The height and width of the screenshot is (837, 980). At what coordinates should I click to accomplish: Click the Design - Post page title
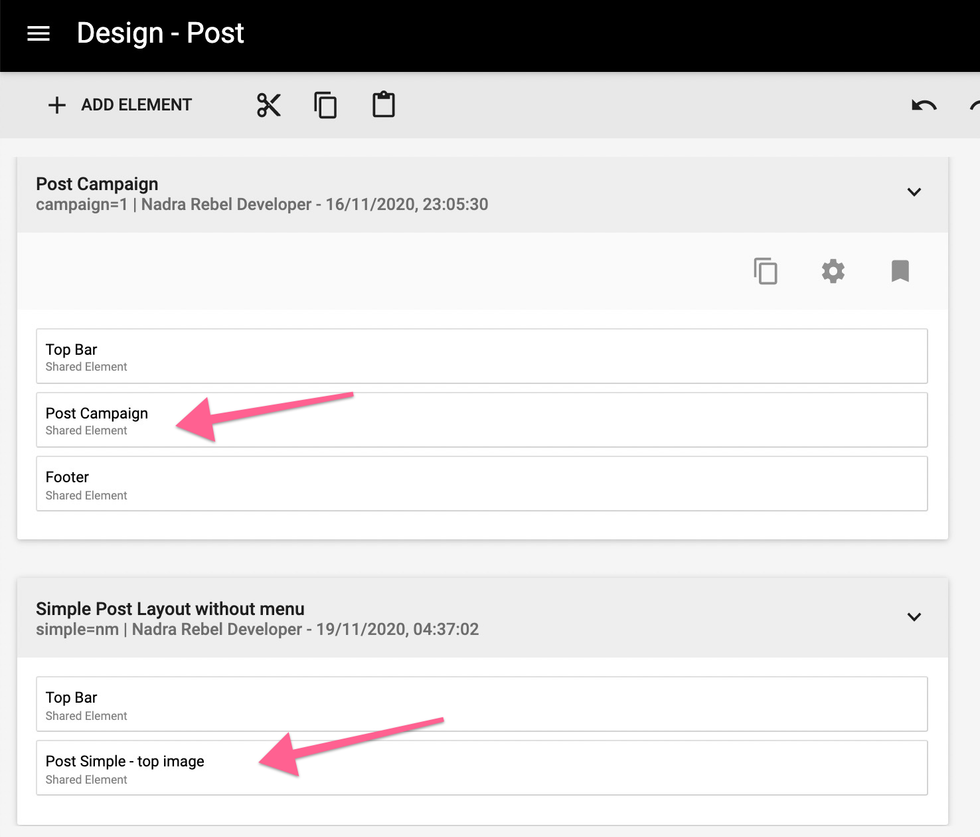(x=160, y=34)
